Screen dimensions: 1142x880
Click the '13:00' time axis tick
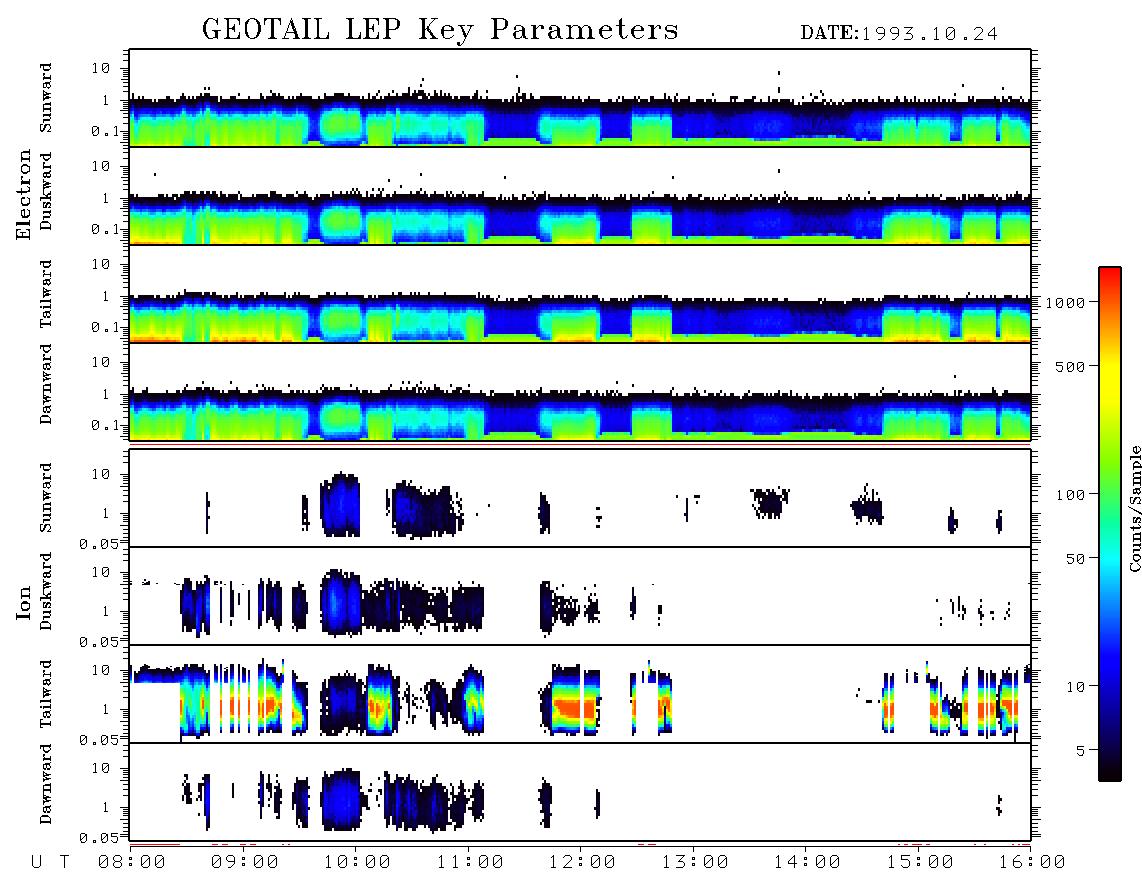point(695,862)
